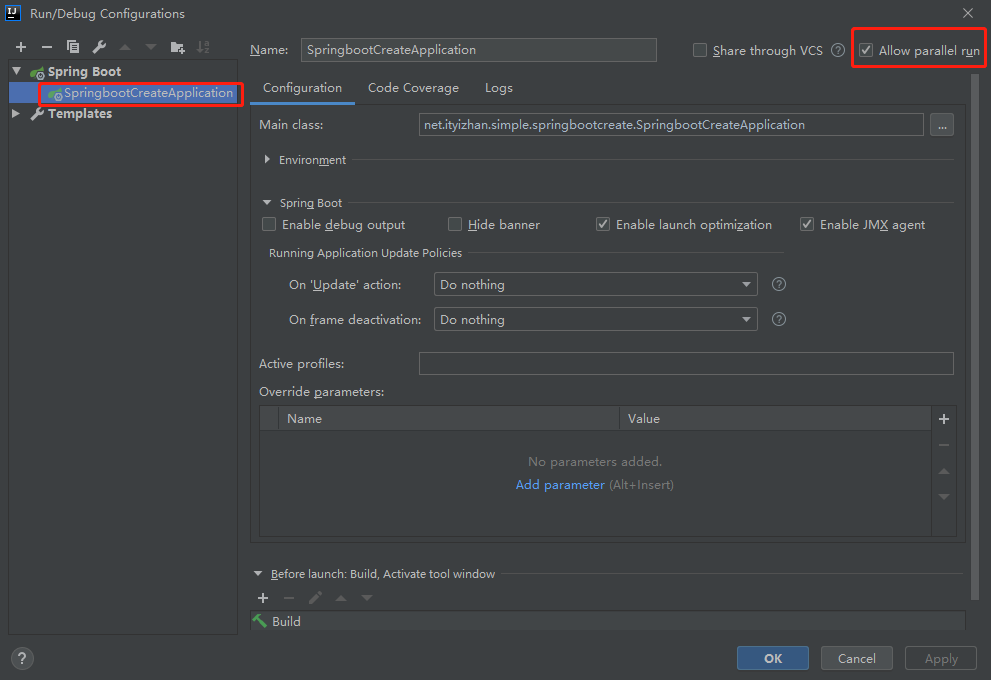Click the right panel vertical scrollbar
The height and width of the screenshot is (680, 991).
[975, 338]
